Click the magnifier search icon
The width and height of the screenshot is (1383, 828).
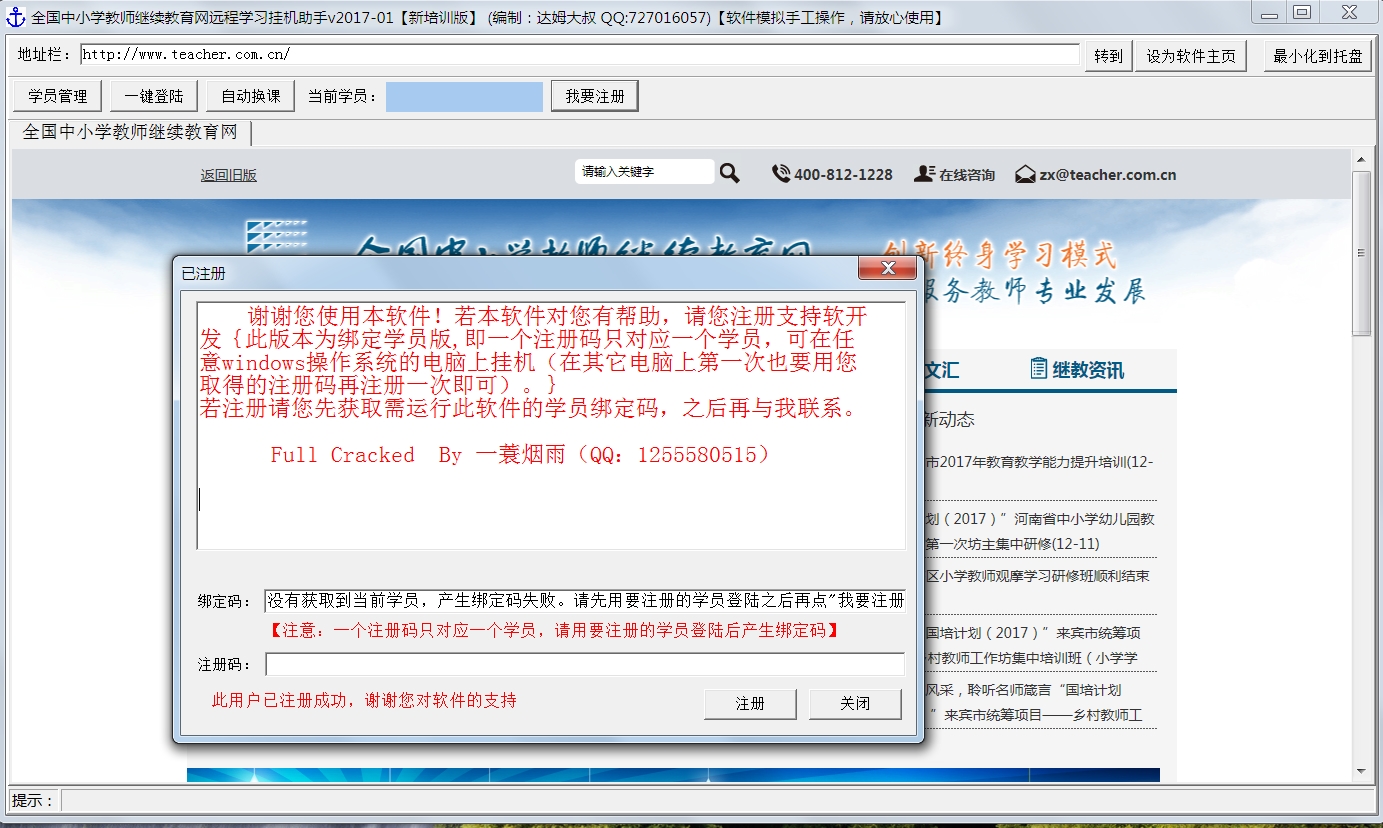(x=730, y=174)
